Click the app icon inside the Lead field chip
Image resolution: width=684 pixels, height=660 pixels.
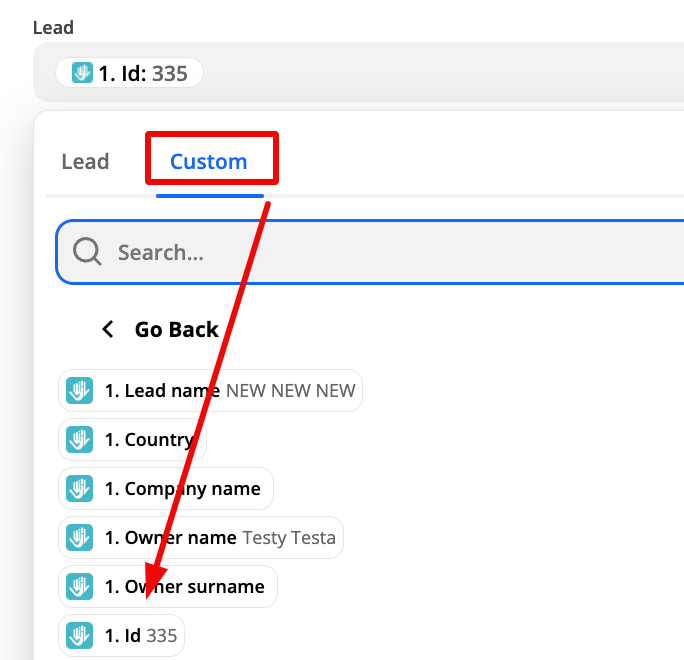pyautogui.click(x=82, y=72)
